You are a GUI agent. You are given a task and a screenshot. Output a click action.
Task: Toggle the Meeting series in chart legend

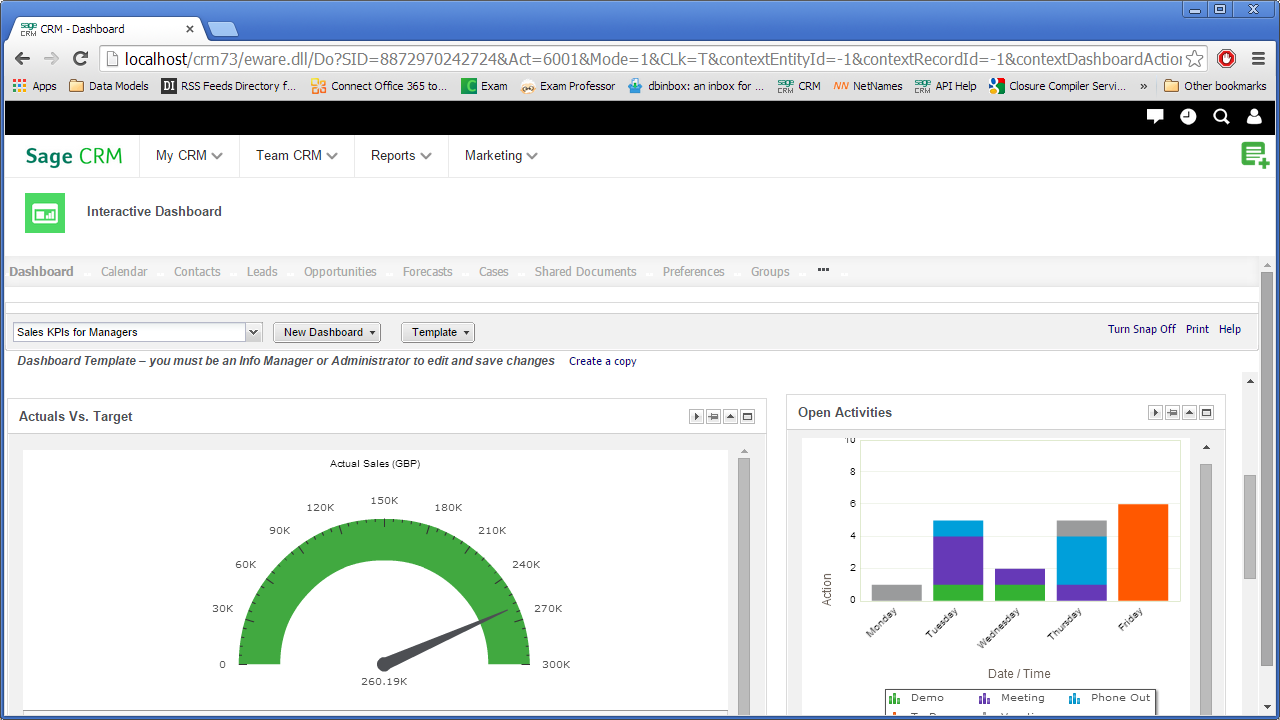(1012, 698)
